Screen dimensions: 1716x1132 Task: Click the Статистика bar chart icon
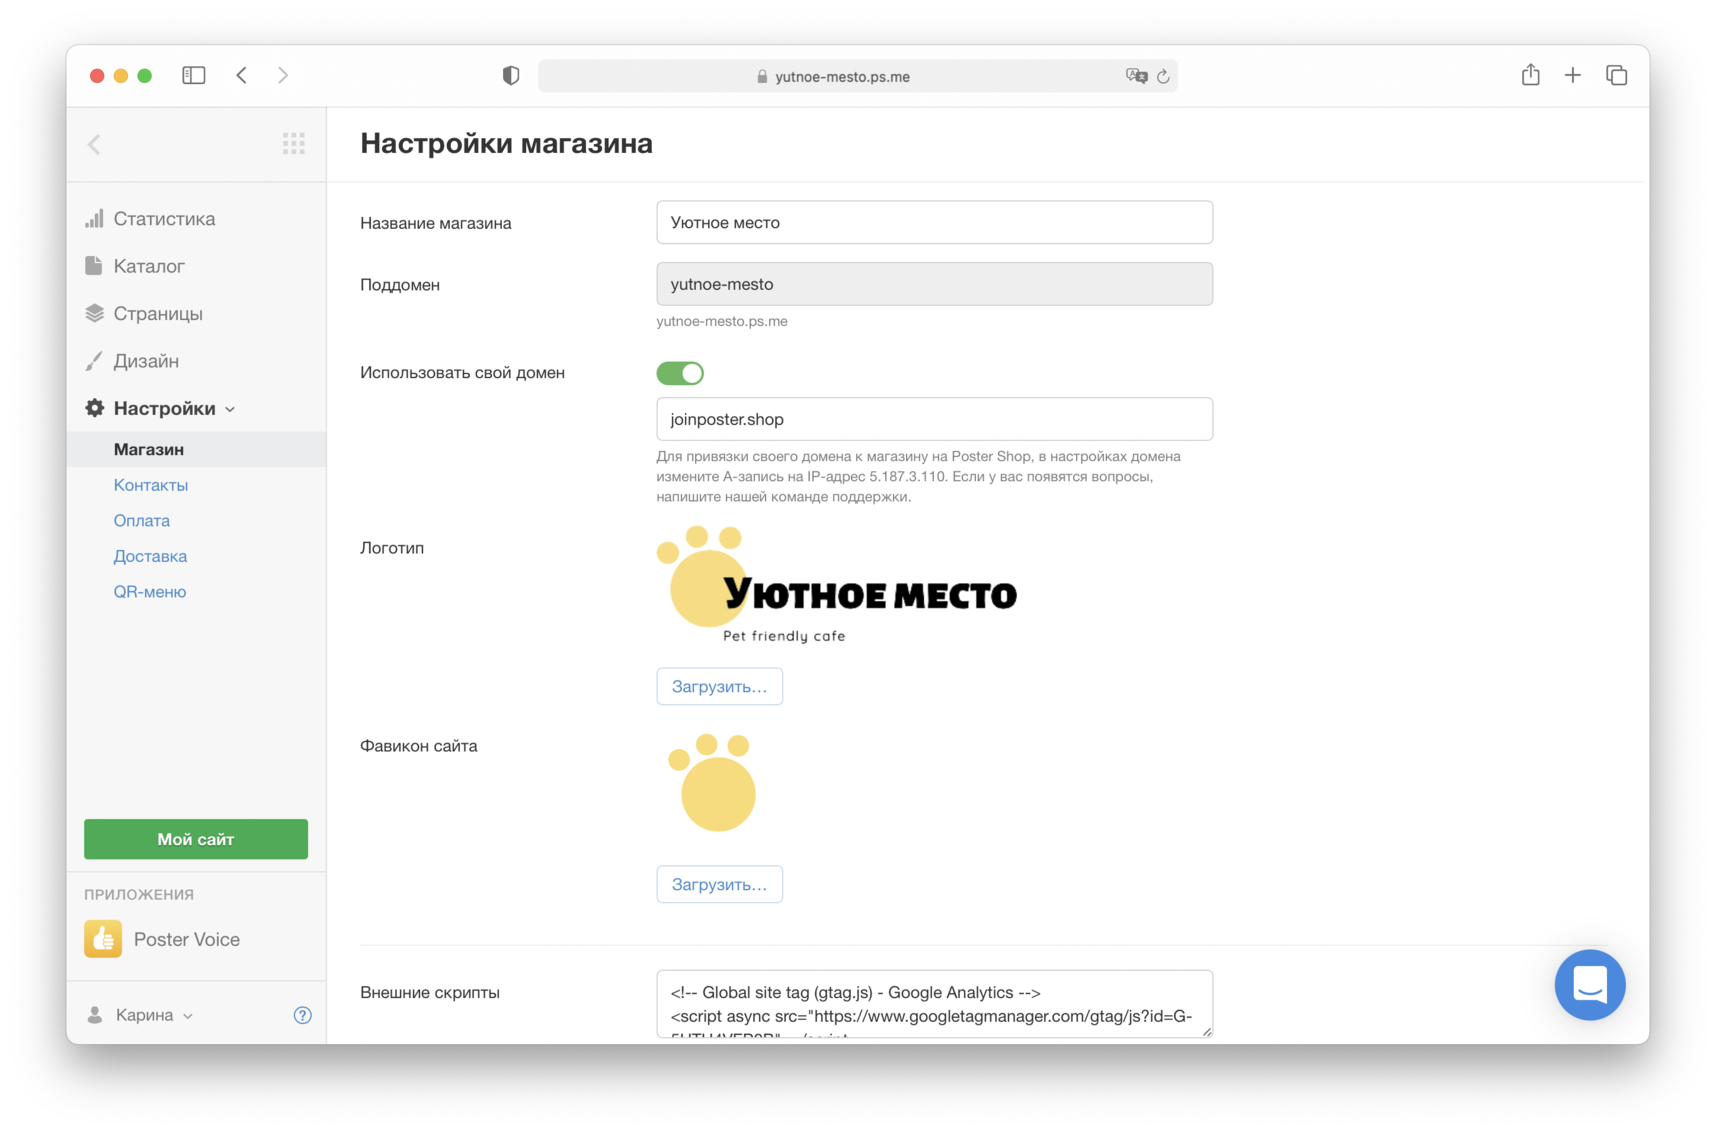pyautogui.click(x=94, y=218)
